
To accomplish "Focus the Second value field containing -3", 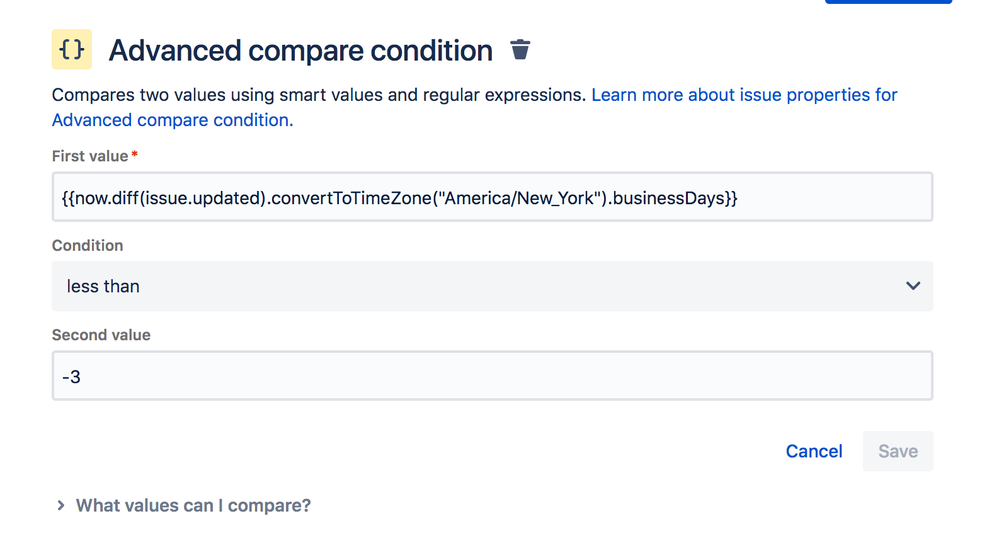I will click(x=492, y=376).
